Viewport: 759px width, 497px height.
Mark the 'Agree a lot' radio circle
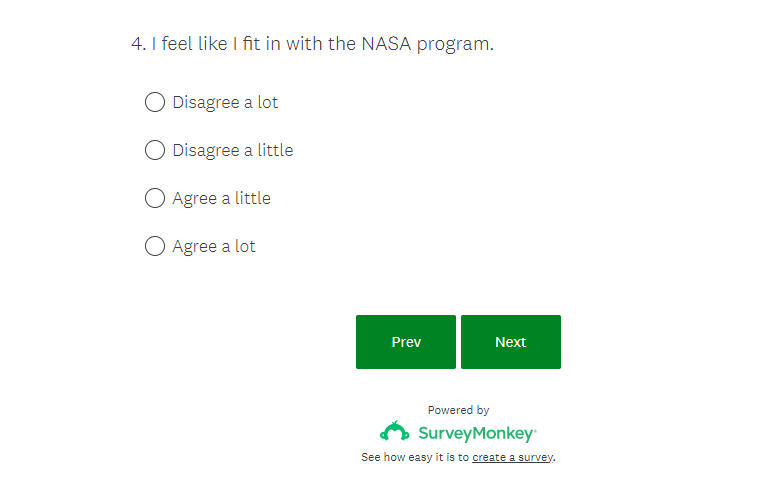click(155, 246)
